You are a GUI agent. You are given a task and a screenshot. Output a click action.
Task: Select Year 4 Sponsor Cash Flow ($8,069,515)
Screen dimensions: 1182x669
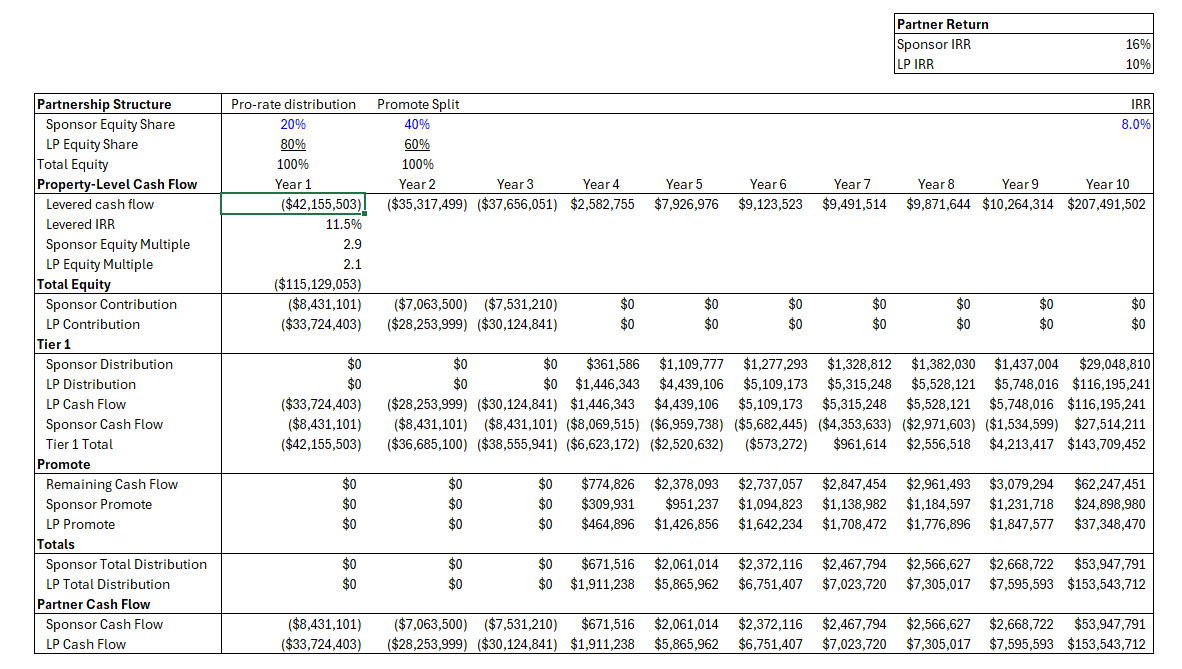[x=602, y=425]
